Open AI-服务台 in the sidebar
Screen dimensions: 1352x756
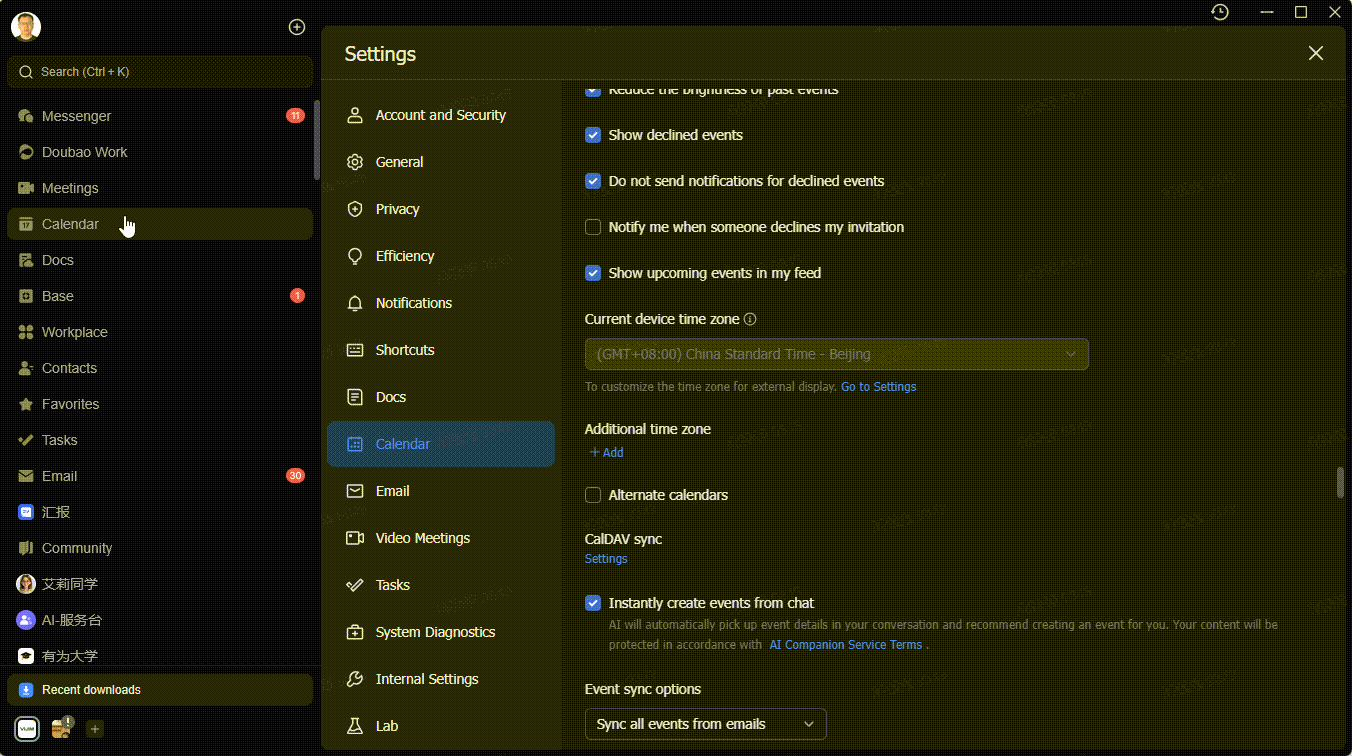coord(160,620)
